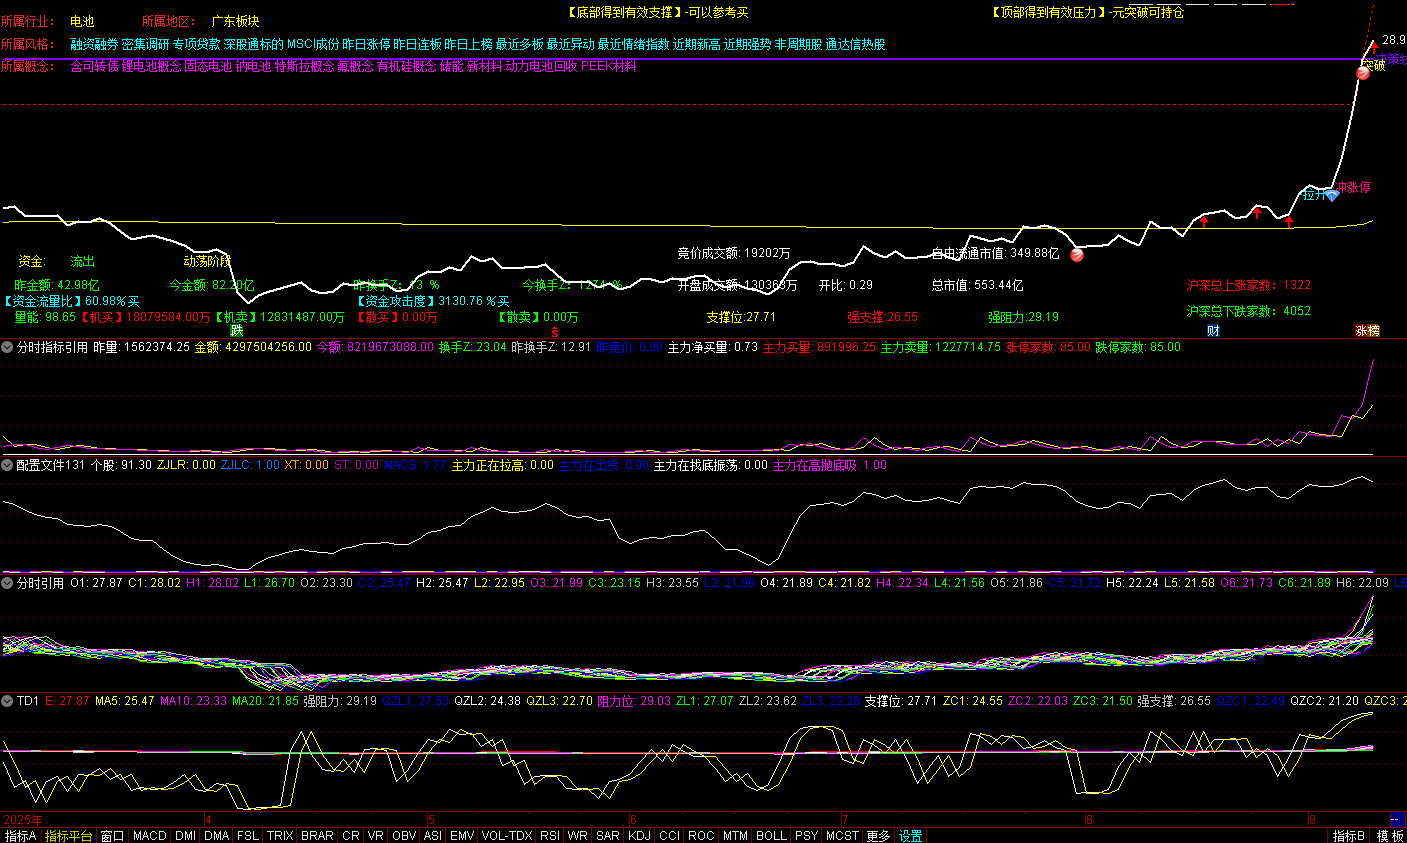
Task: Switch to the BOLL indicator tab
Action: [771, 836]
